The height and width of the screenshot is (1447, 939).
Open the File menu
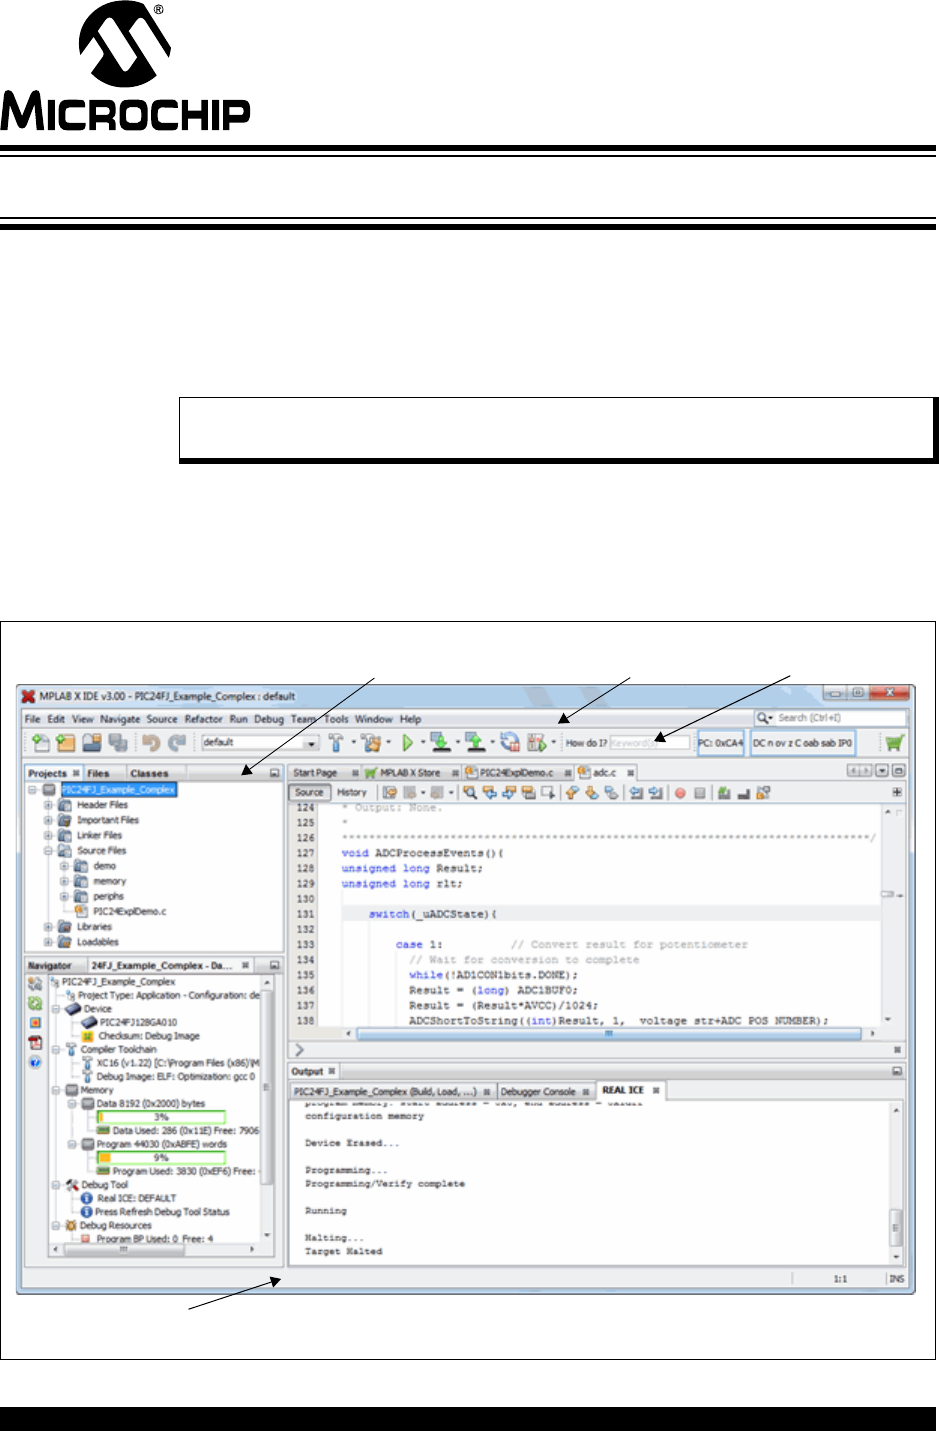click(32, 719)
